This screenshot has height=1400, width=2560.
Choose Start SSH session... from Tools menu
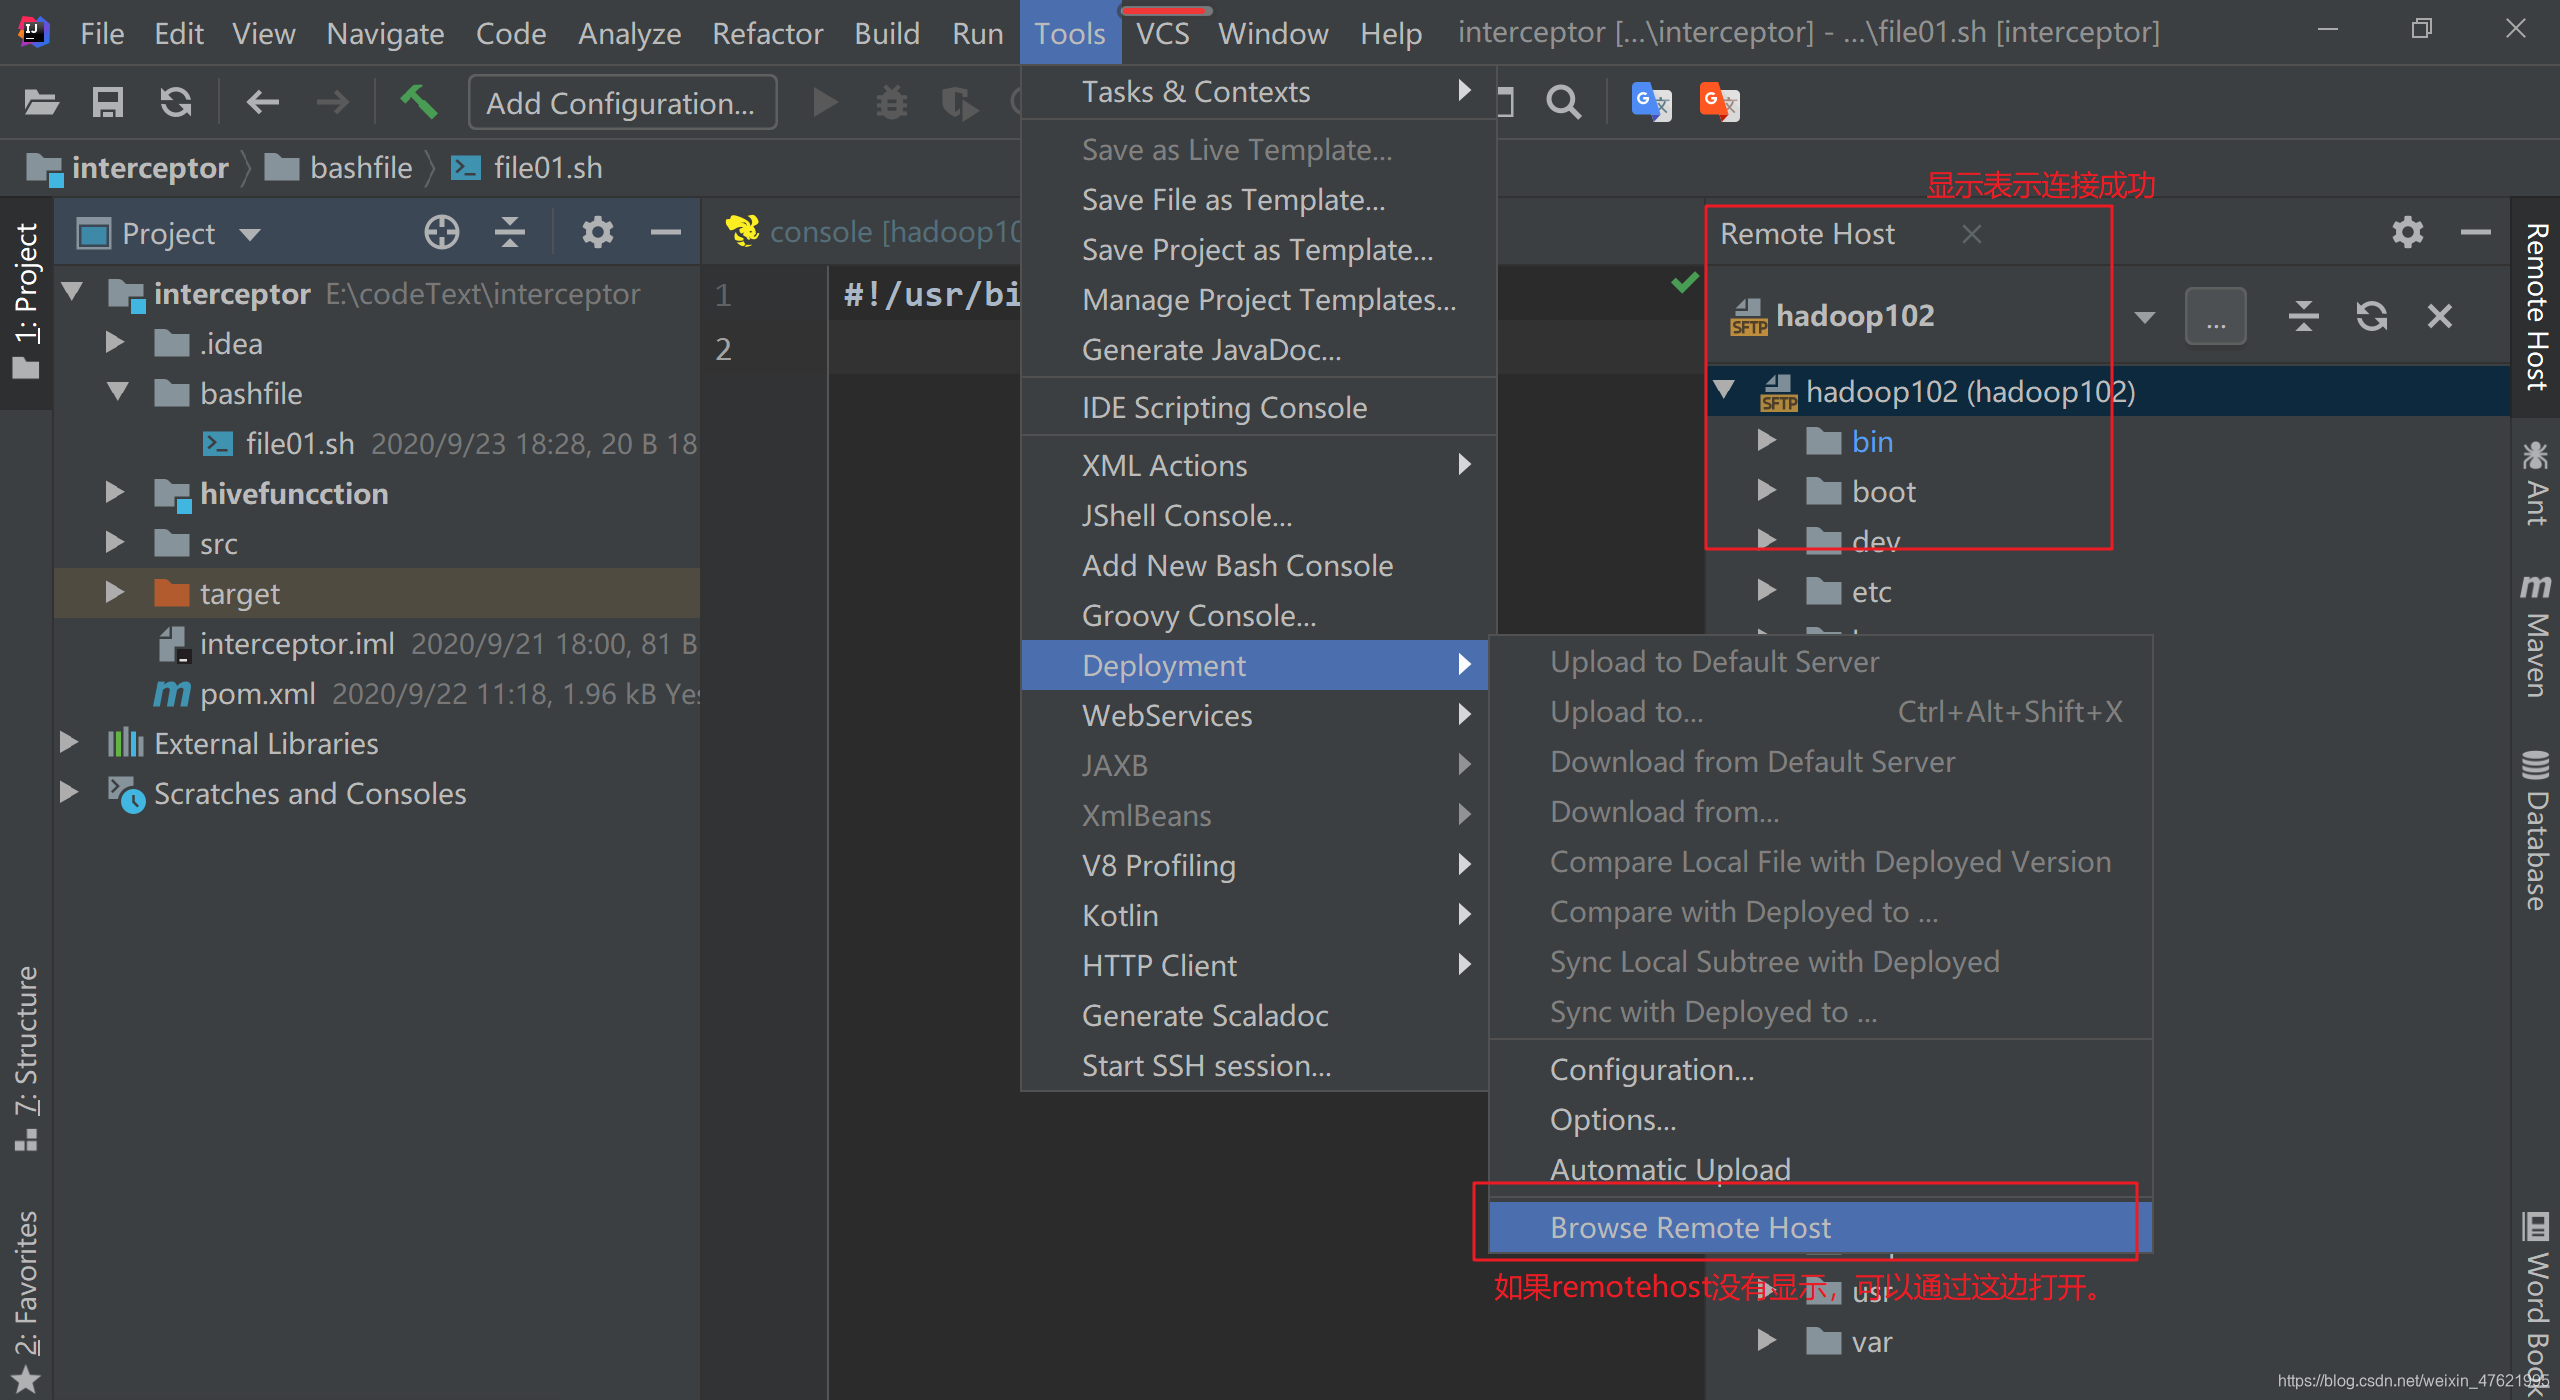point(1255,1065)
